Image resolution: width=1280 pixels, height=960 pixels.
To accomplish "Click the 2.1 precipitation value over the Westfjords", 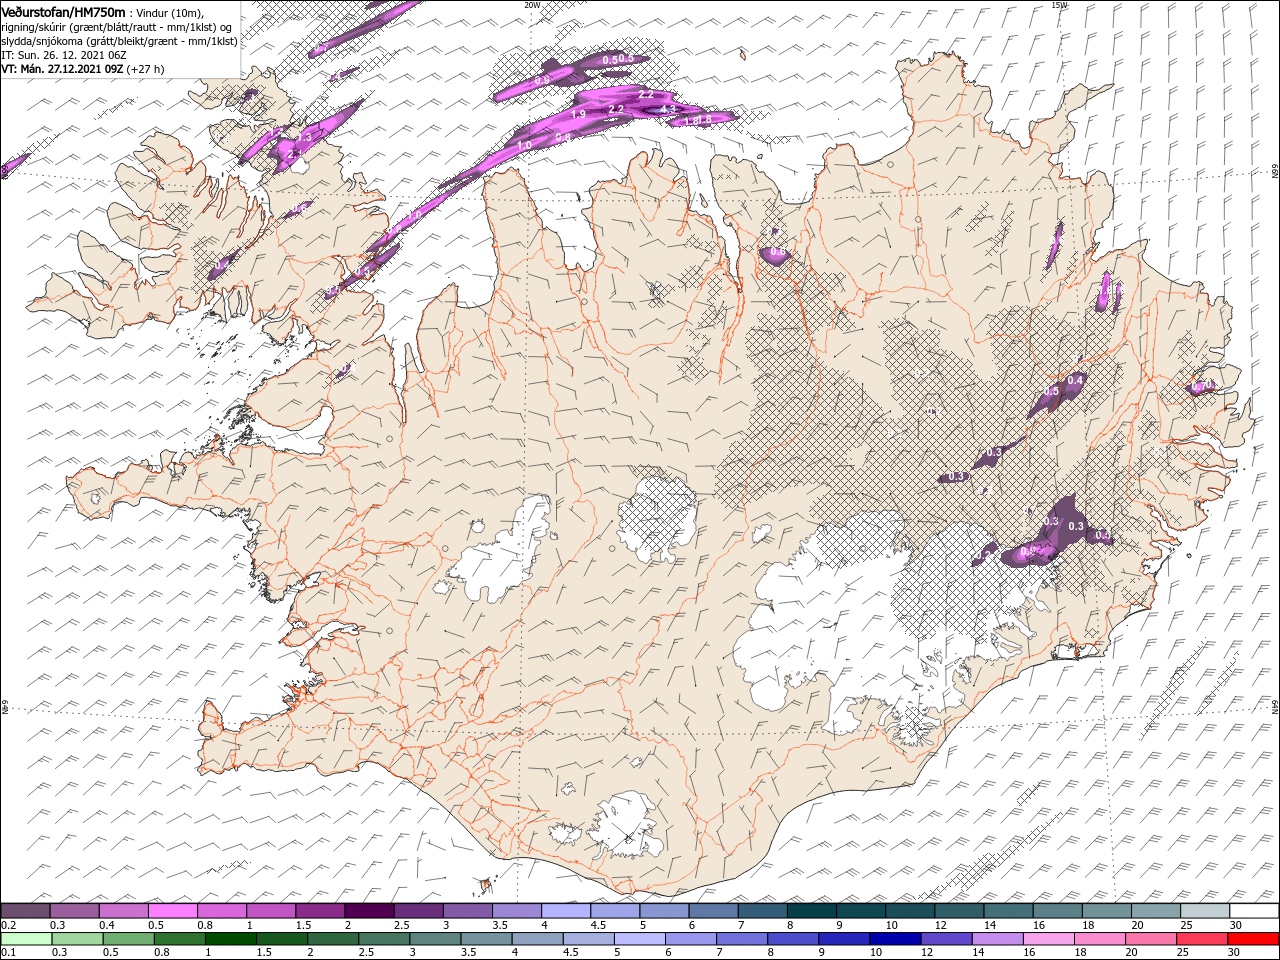I will click(295, 154).
